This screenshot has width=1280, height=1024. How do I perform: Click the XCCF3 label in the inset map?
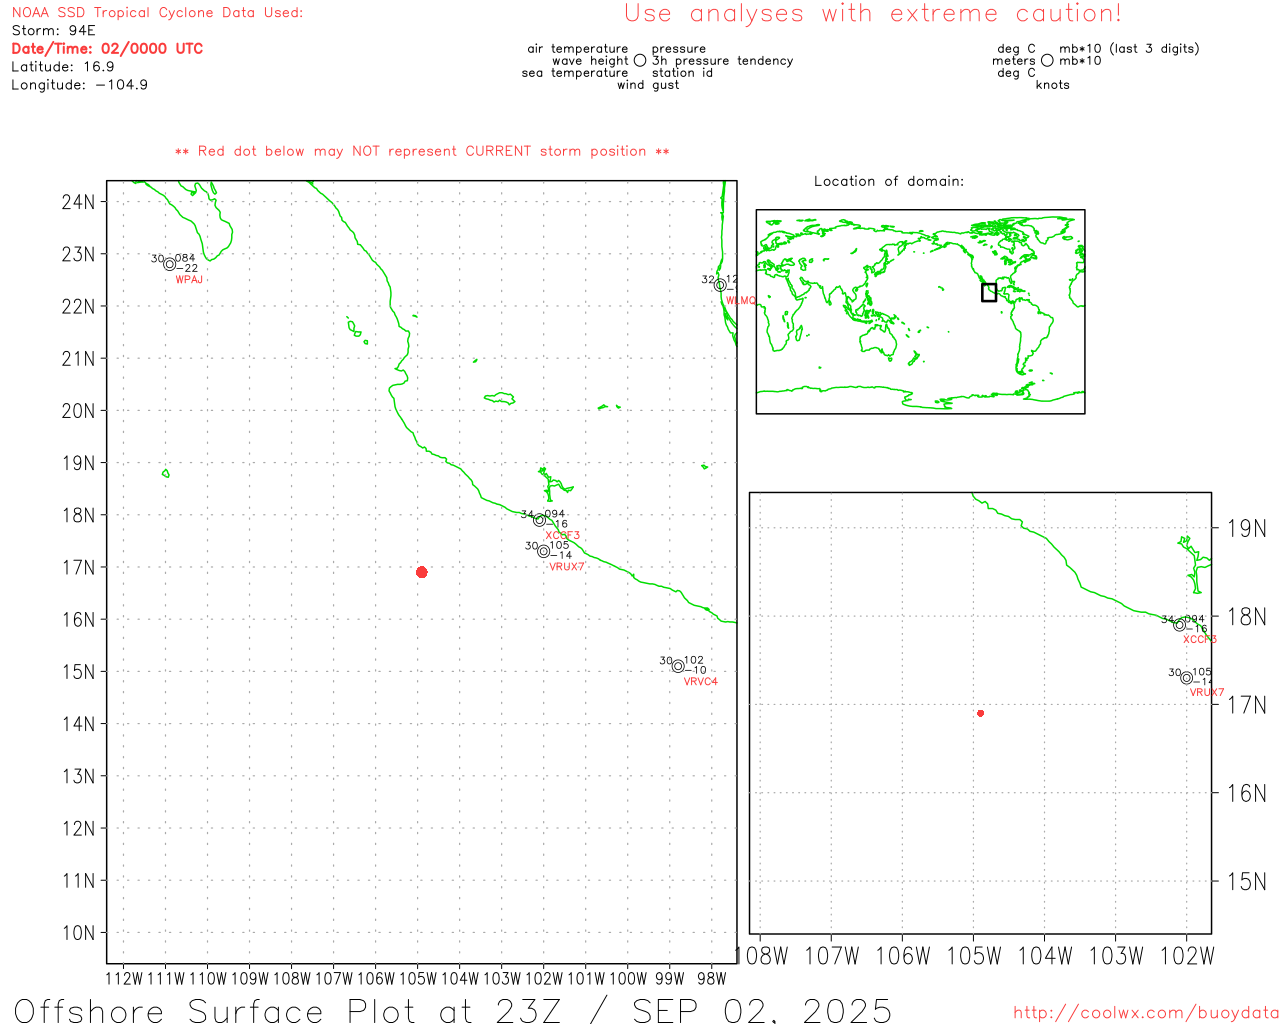(x=1199, y=640)
